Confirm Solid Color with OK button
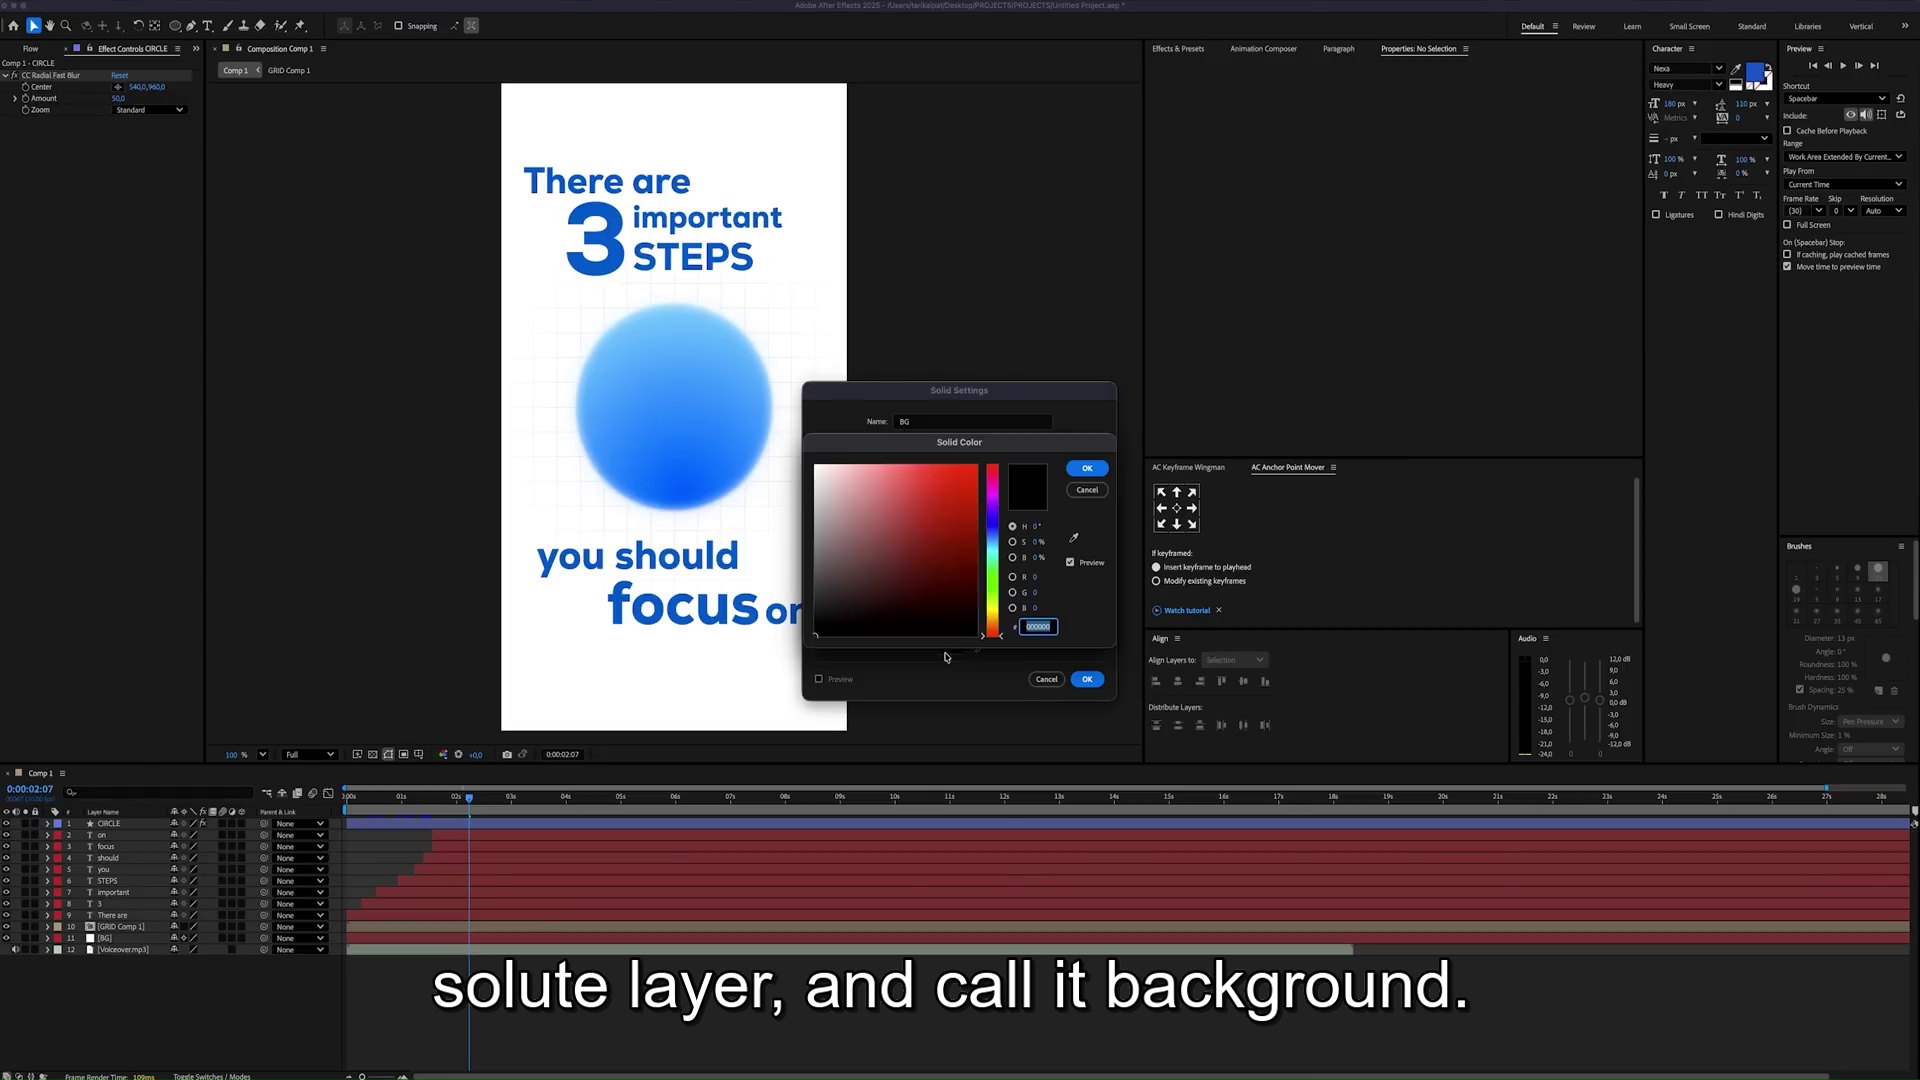 tap(1087, 468)
